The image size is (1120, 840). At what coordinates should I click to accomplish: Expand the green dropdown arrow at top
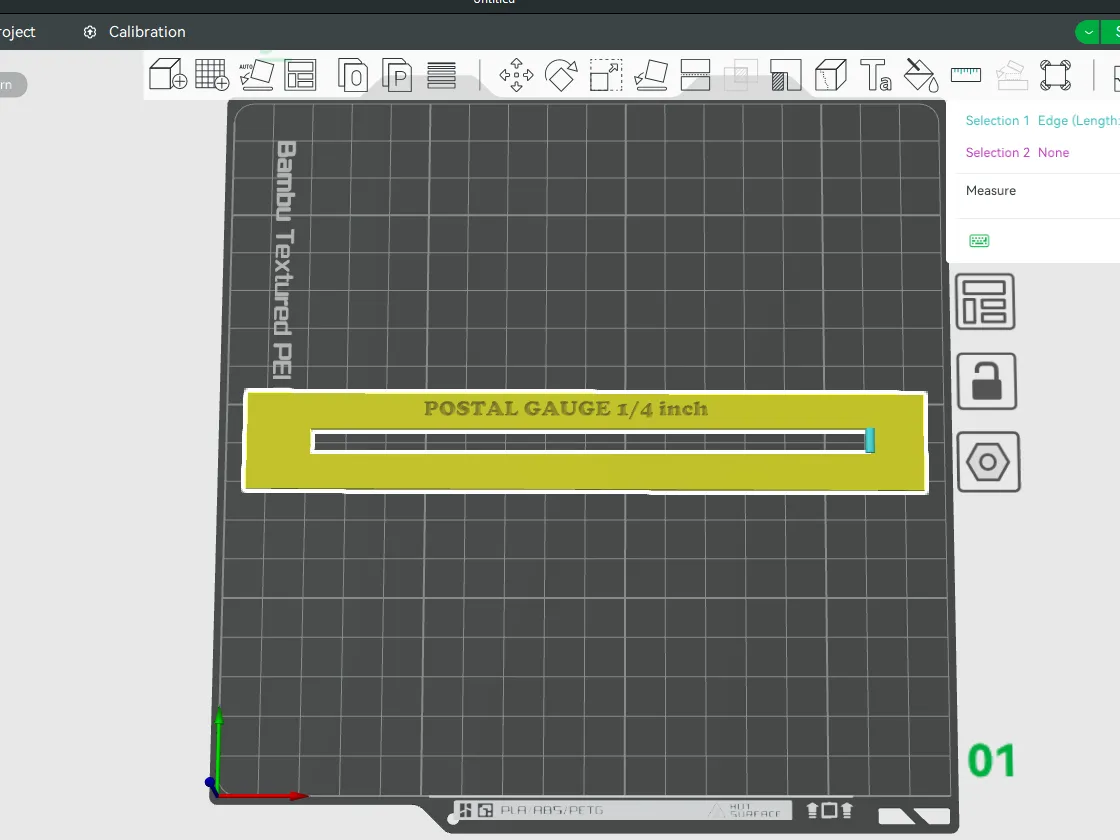tap(1088, 32)
